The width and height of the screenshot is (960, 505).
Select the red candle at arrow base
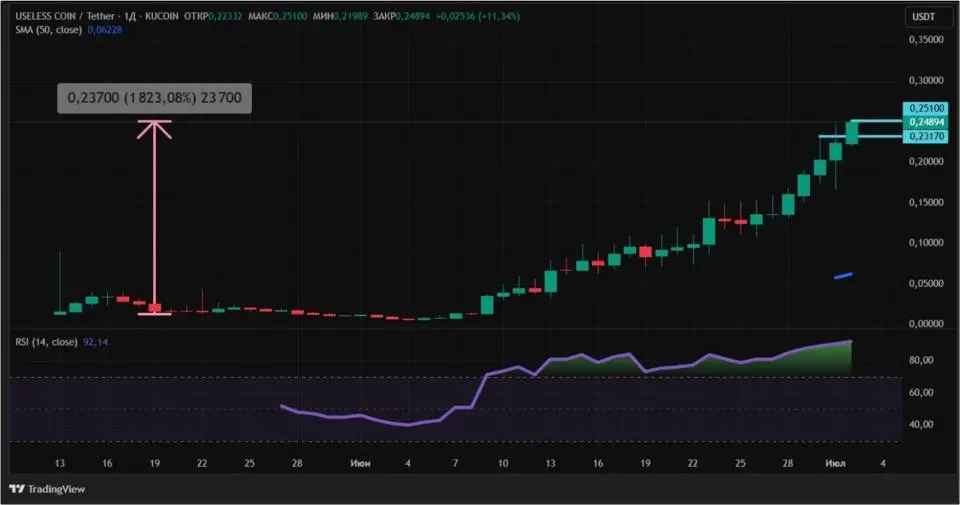[x=154, y=308]
